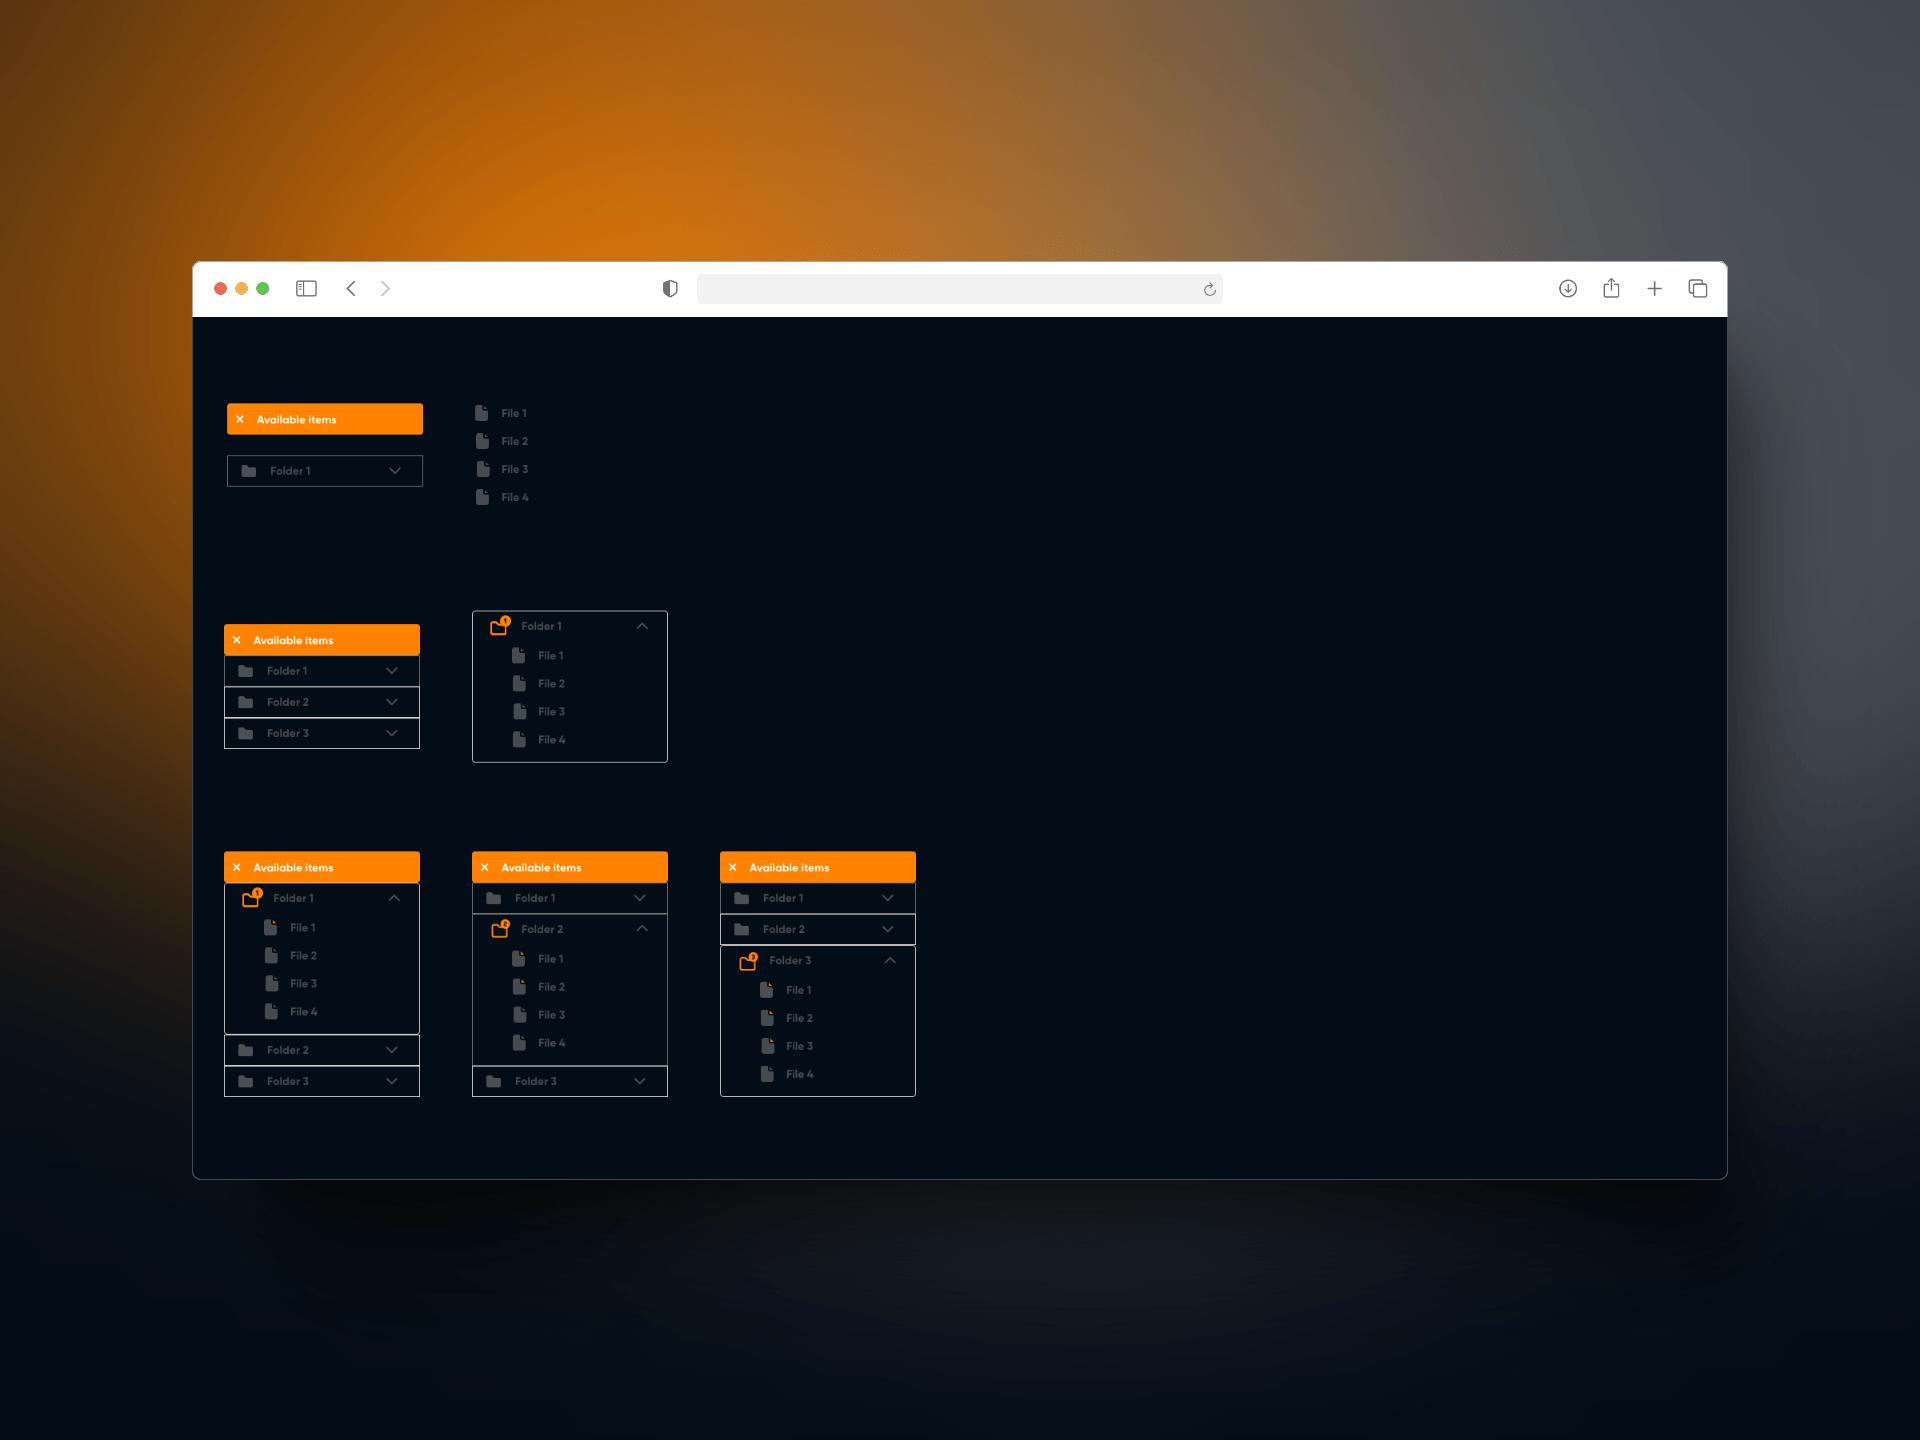Click the File 2 document icon in the top file list
The image size is (1920, 1440).
483,440
